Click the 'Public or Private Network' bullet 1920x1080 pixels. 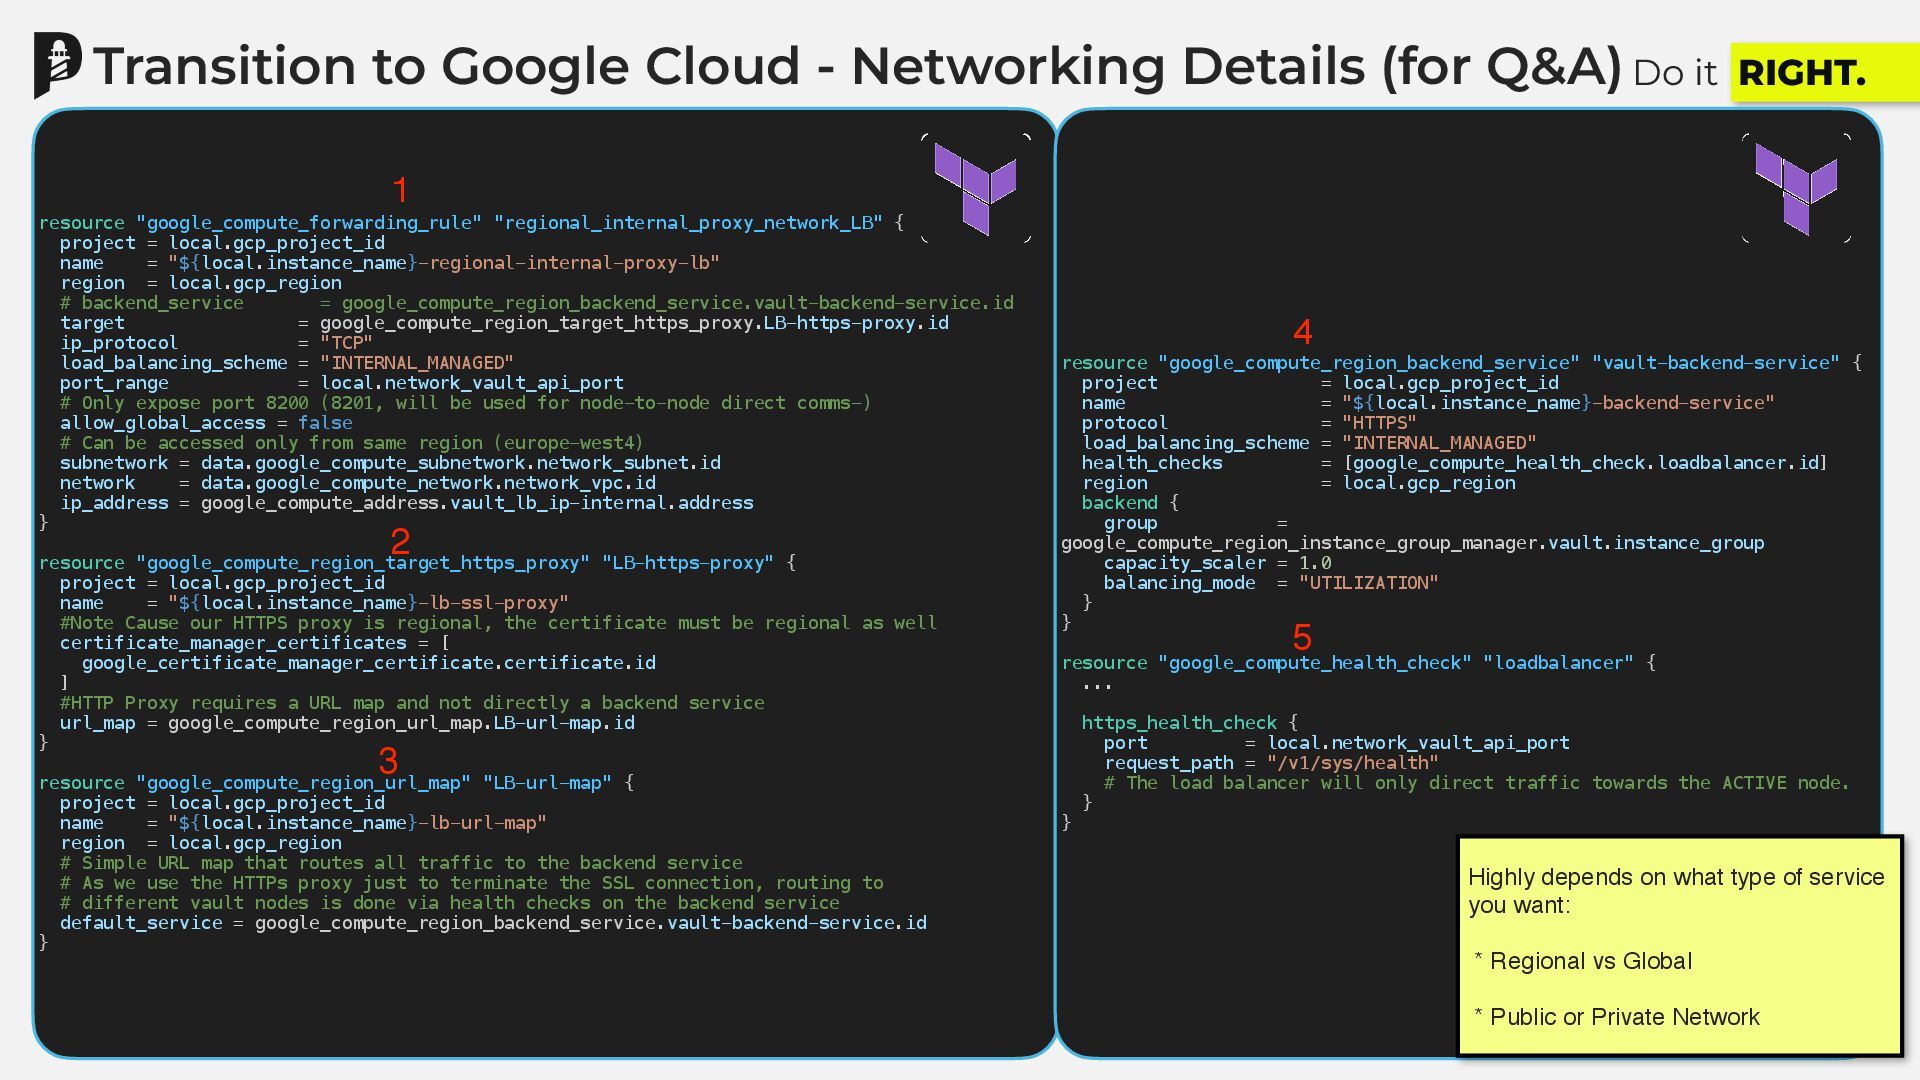[x=1624, y=1017]
